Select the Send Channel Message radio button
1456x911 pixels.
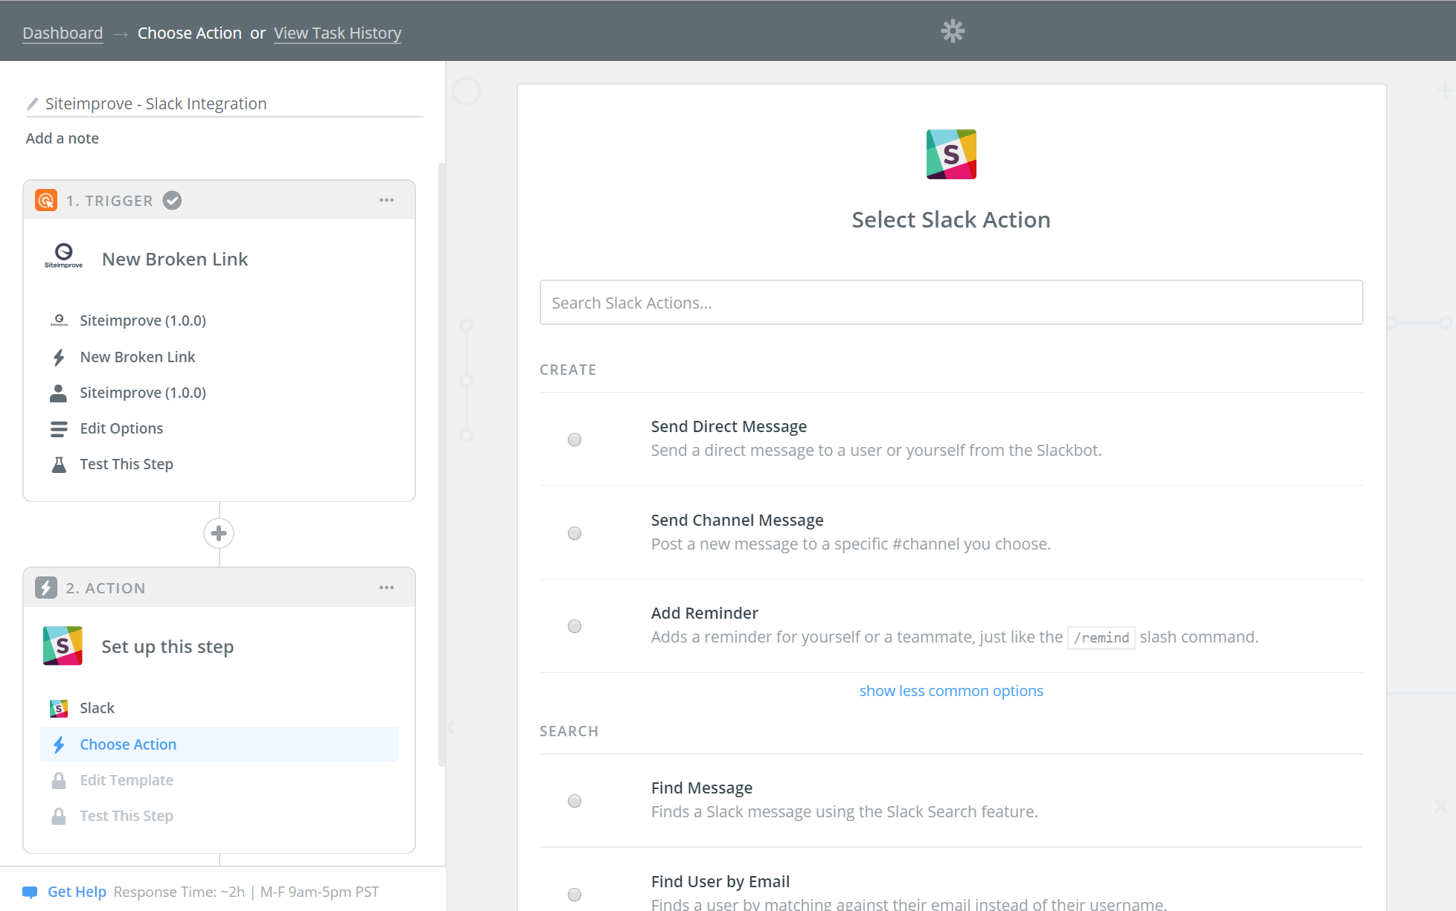click(574, 533)
